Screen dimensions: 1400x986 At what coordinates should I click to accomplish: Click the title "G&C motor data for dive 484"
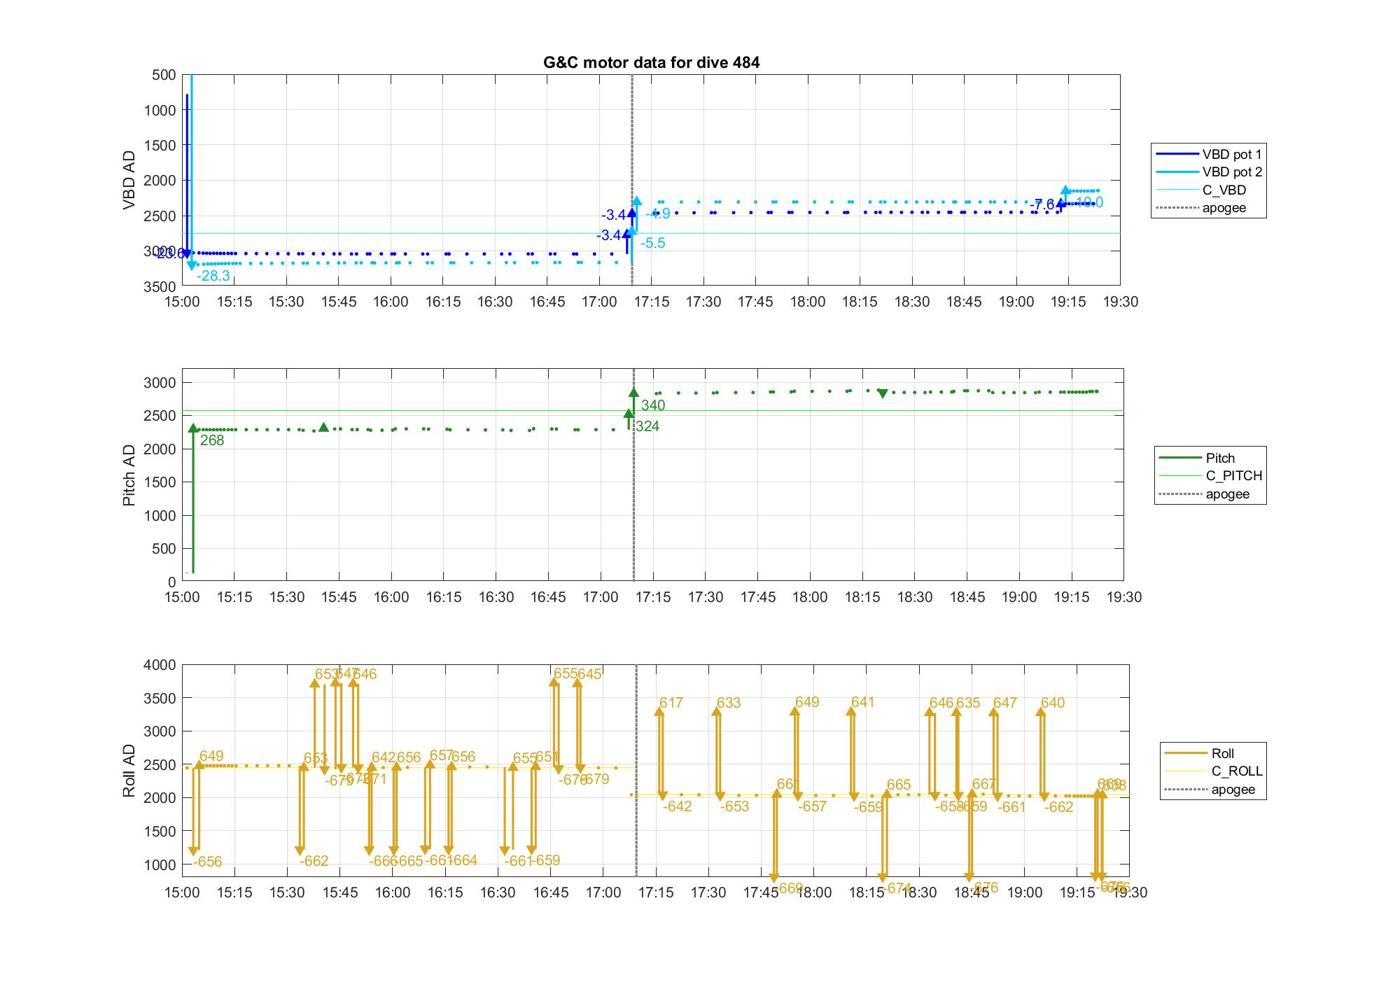[651, 62]
